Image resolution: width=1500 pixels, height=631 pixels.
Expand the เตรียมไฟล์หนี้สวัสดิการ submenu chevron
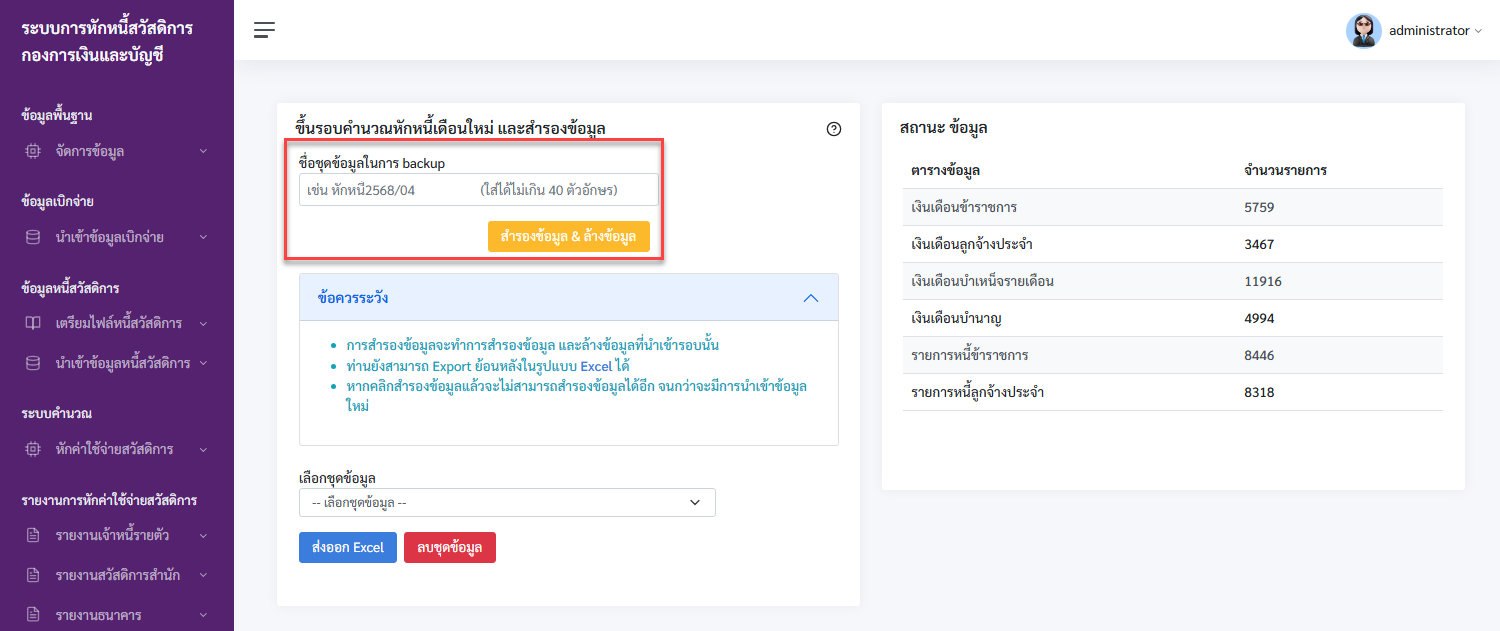point(203,323)
